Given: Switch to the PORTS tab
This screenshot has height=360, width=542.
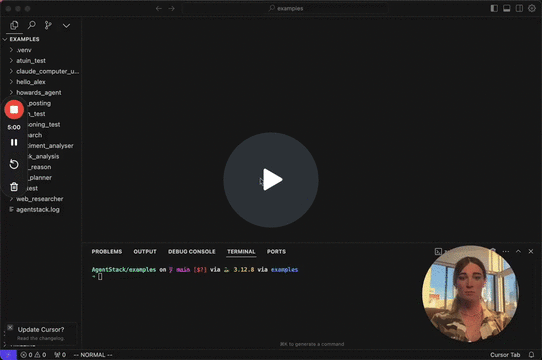Looking at the screenshot, I should click(276, 251).
